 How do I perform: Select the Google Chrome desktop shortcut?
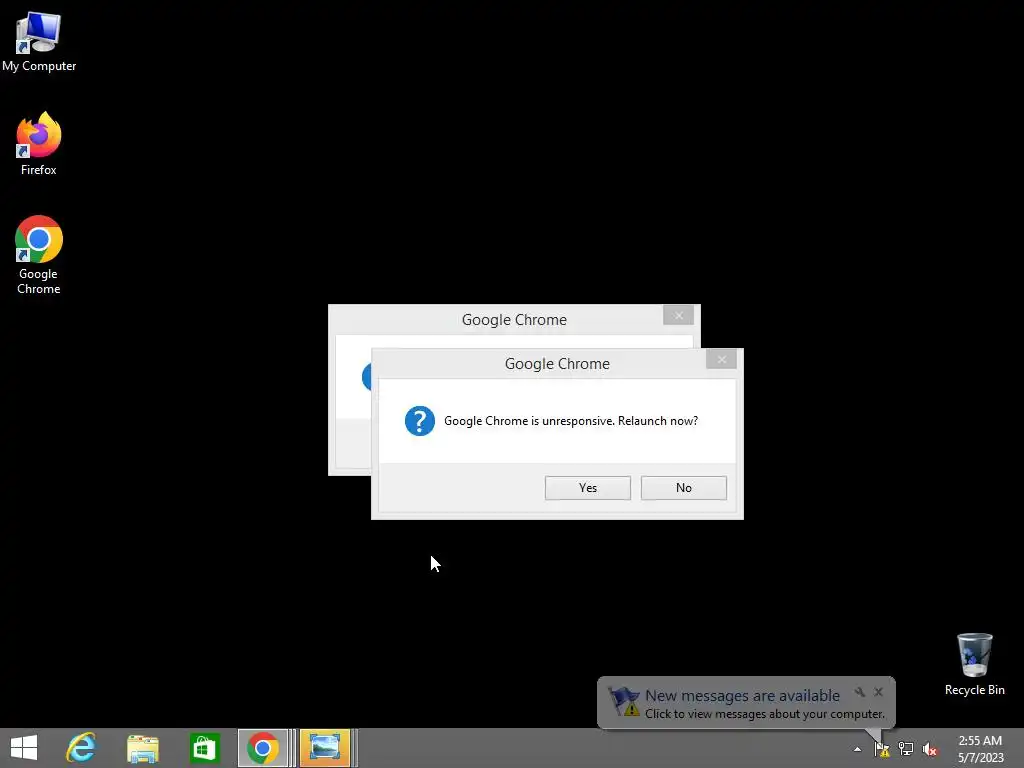point(39,255)
